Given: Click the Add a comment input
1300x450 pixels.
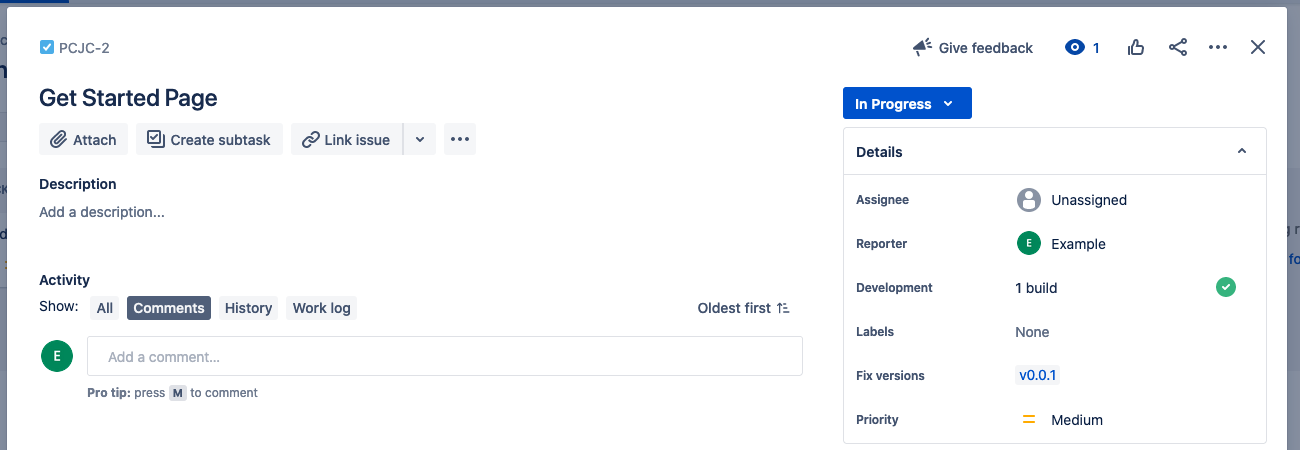Looking at the screenshot, I should [x=445, y=356].
